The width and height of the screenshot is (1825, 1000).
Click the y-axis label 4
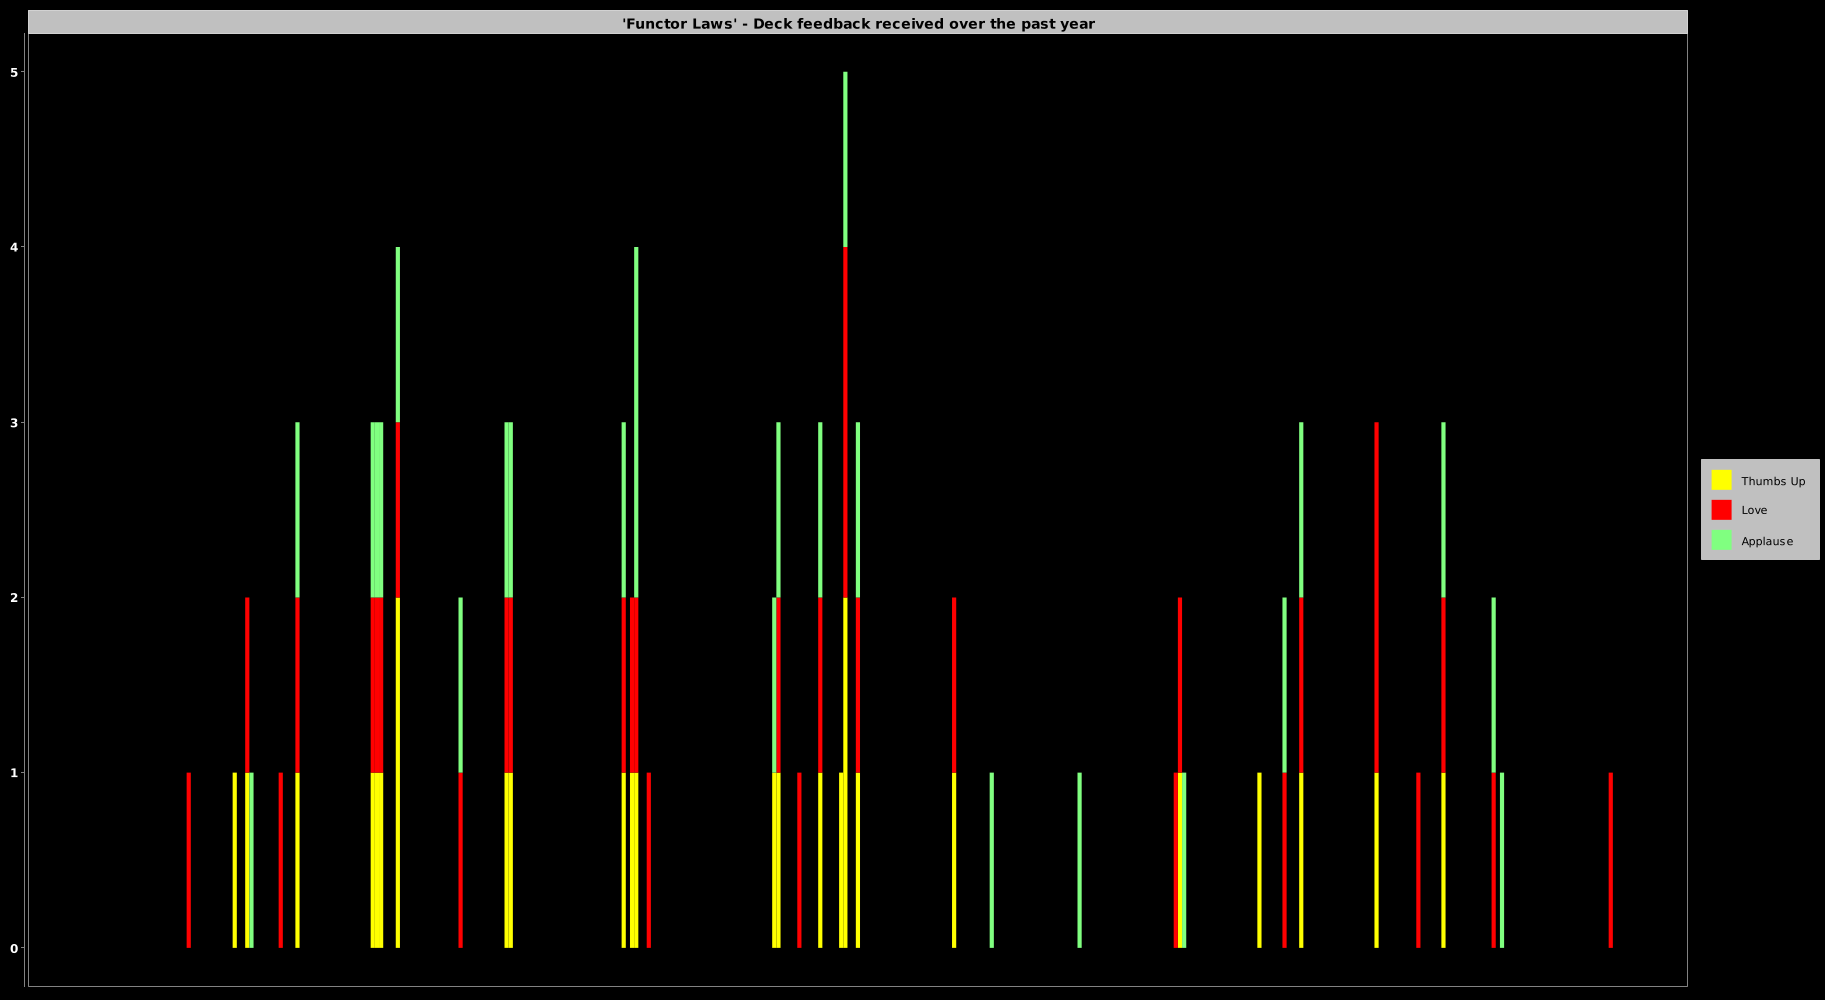click(15, 247)
